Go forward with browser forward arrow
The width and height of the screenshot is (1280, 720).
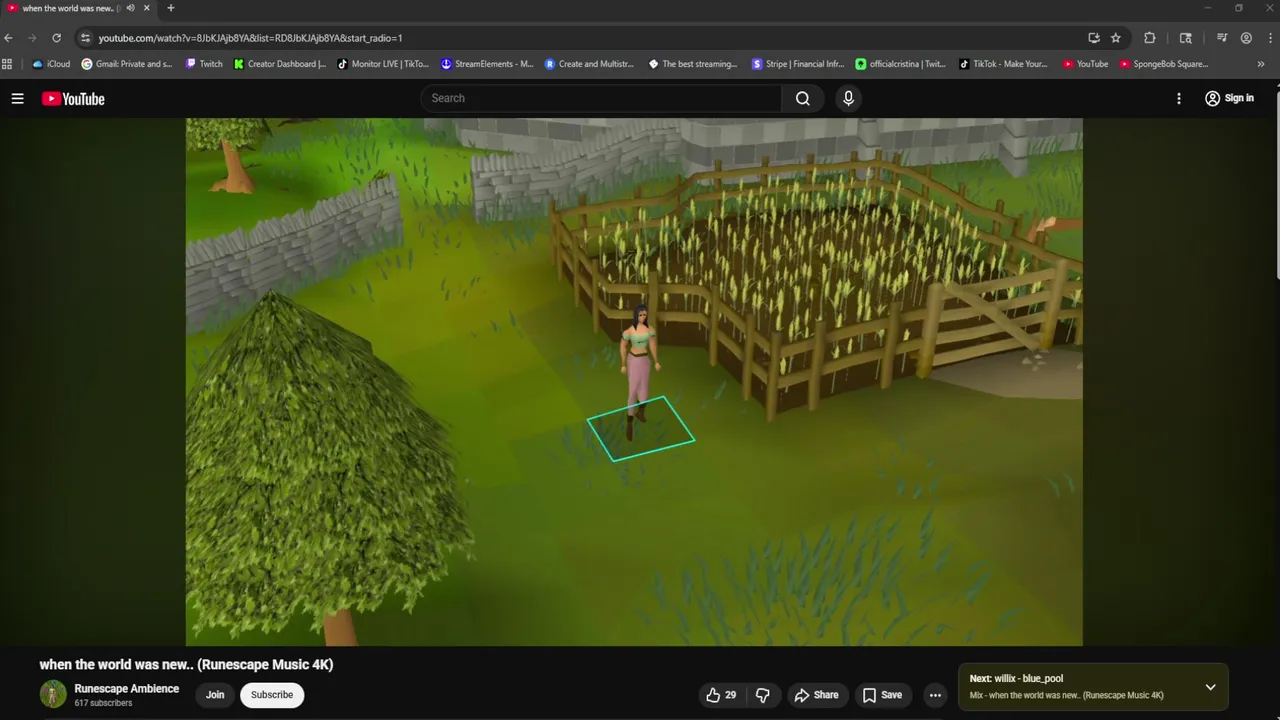pyautogui.click(x=32, y=38)
